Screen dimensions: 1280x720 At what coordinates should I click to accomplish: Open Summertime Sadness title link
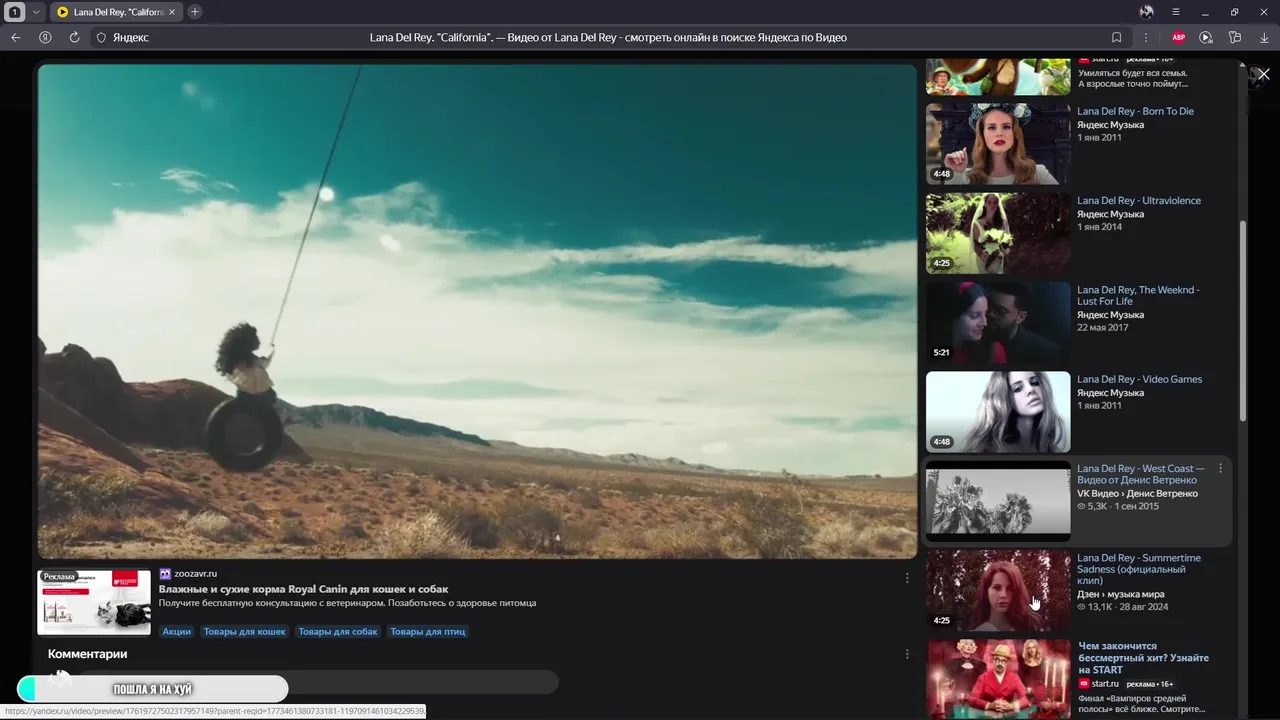1139,569
